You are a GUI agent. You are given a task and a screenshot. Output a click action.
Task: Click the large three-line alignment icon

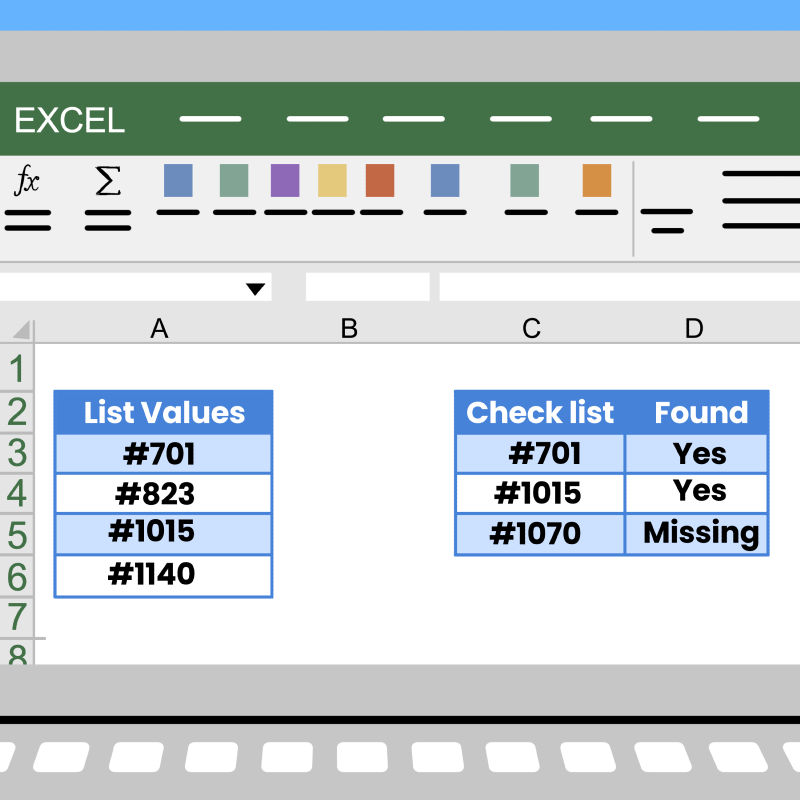coord(760,200)
